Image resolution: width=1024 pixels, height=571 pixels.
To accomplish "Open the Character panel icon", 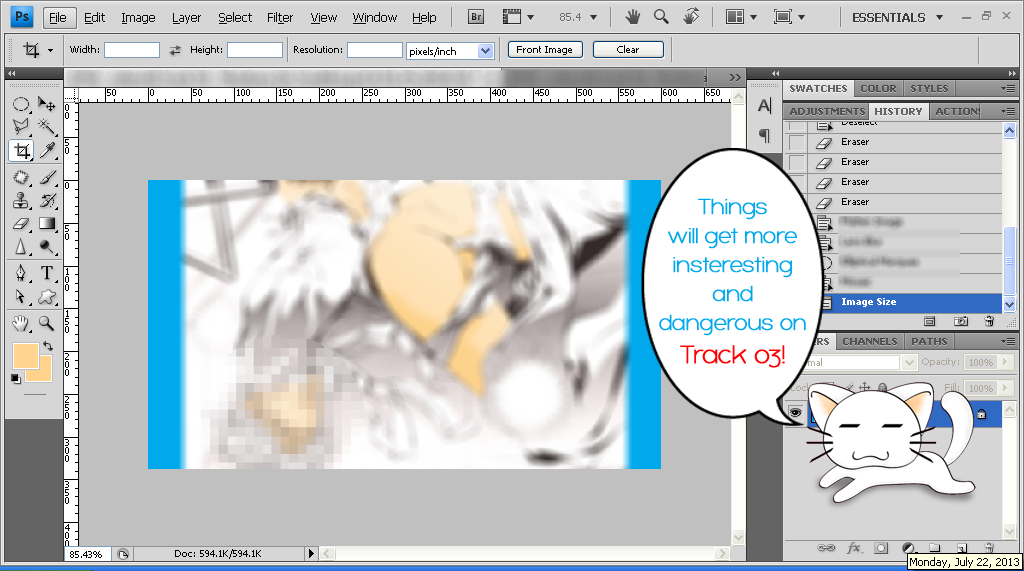I will click(x=765, y=105).
